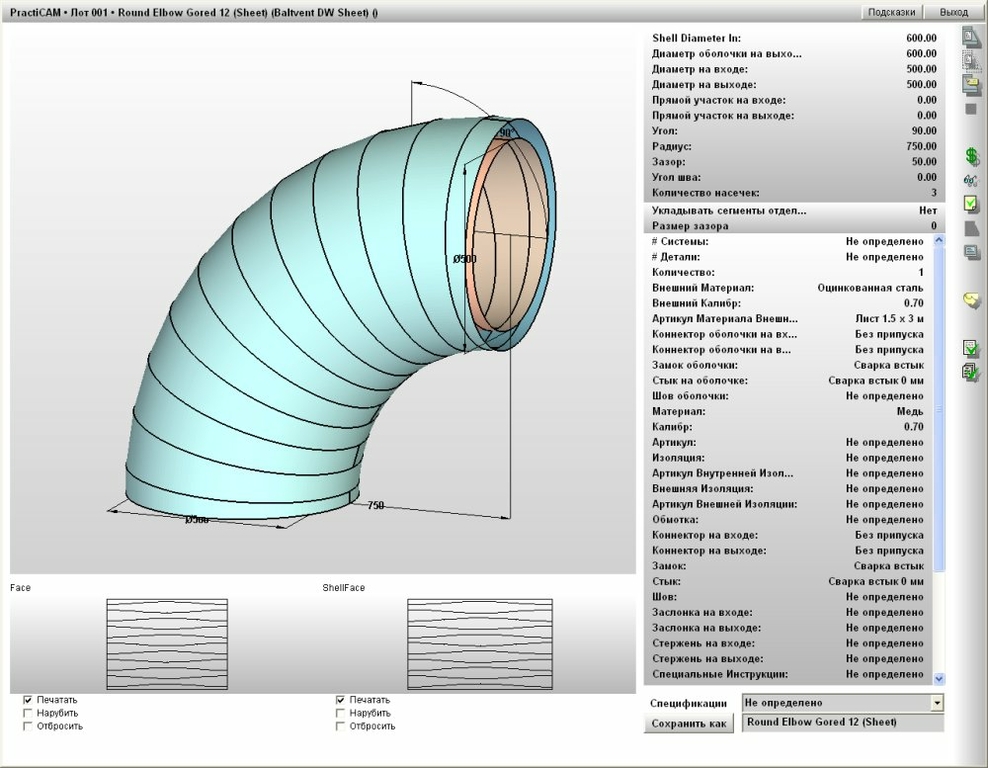Click the yellow label card icon

click(x=971, y=85)
